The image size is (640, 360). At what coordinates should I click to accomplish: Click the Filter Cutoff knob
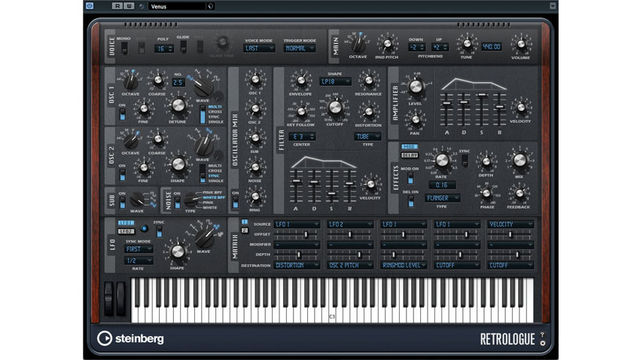pos(335,108)
